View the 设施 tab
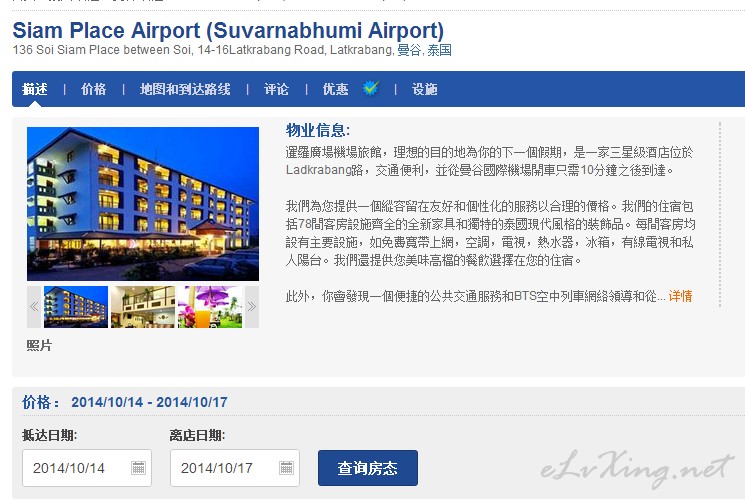This screenshot has width=745, height=502. [425, 89]
